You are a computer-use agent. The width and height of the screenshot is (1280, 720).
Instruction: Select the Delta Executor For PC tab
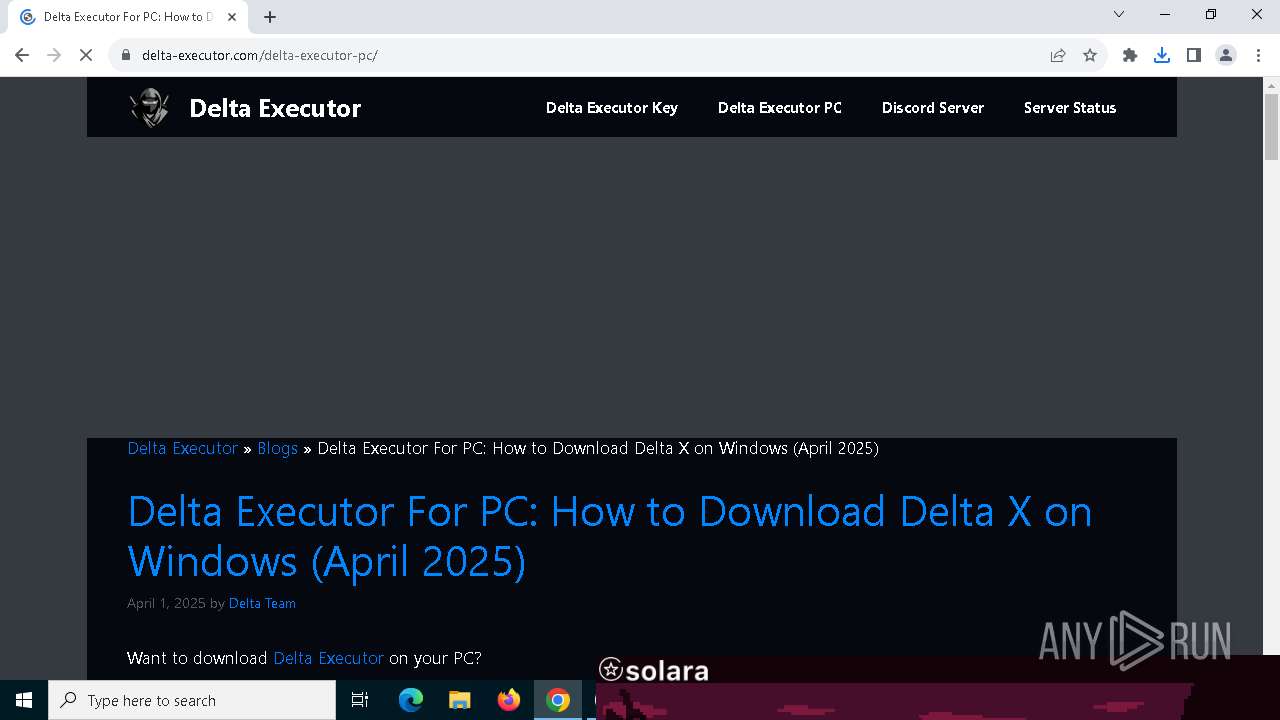click(127, 17)
